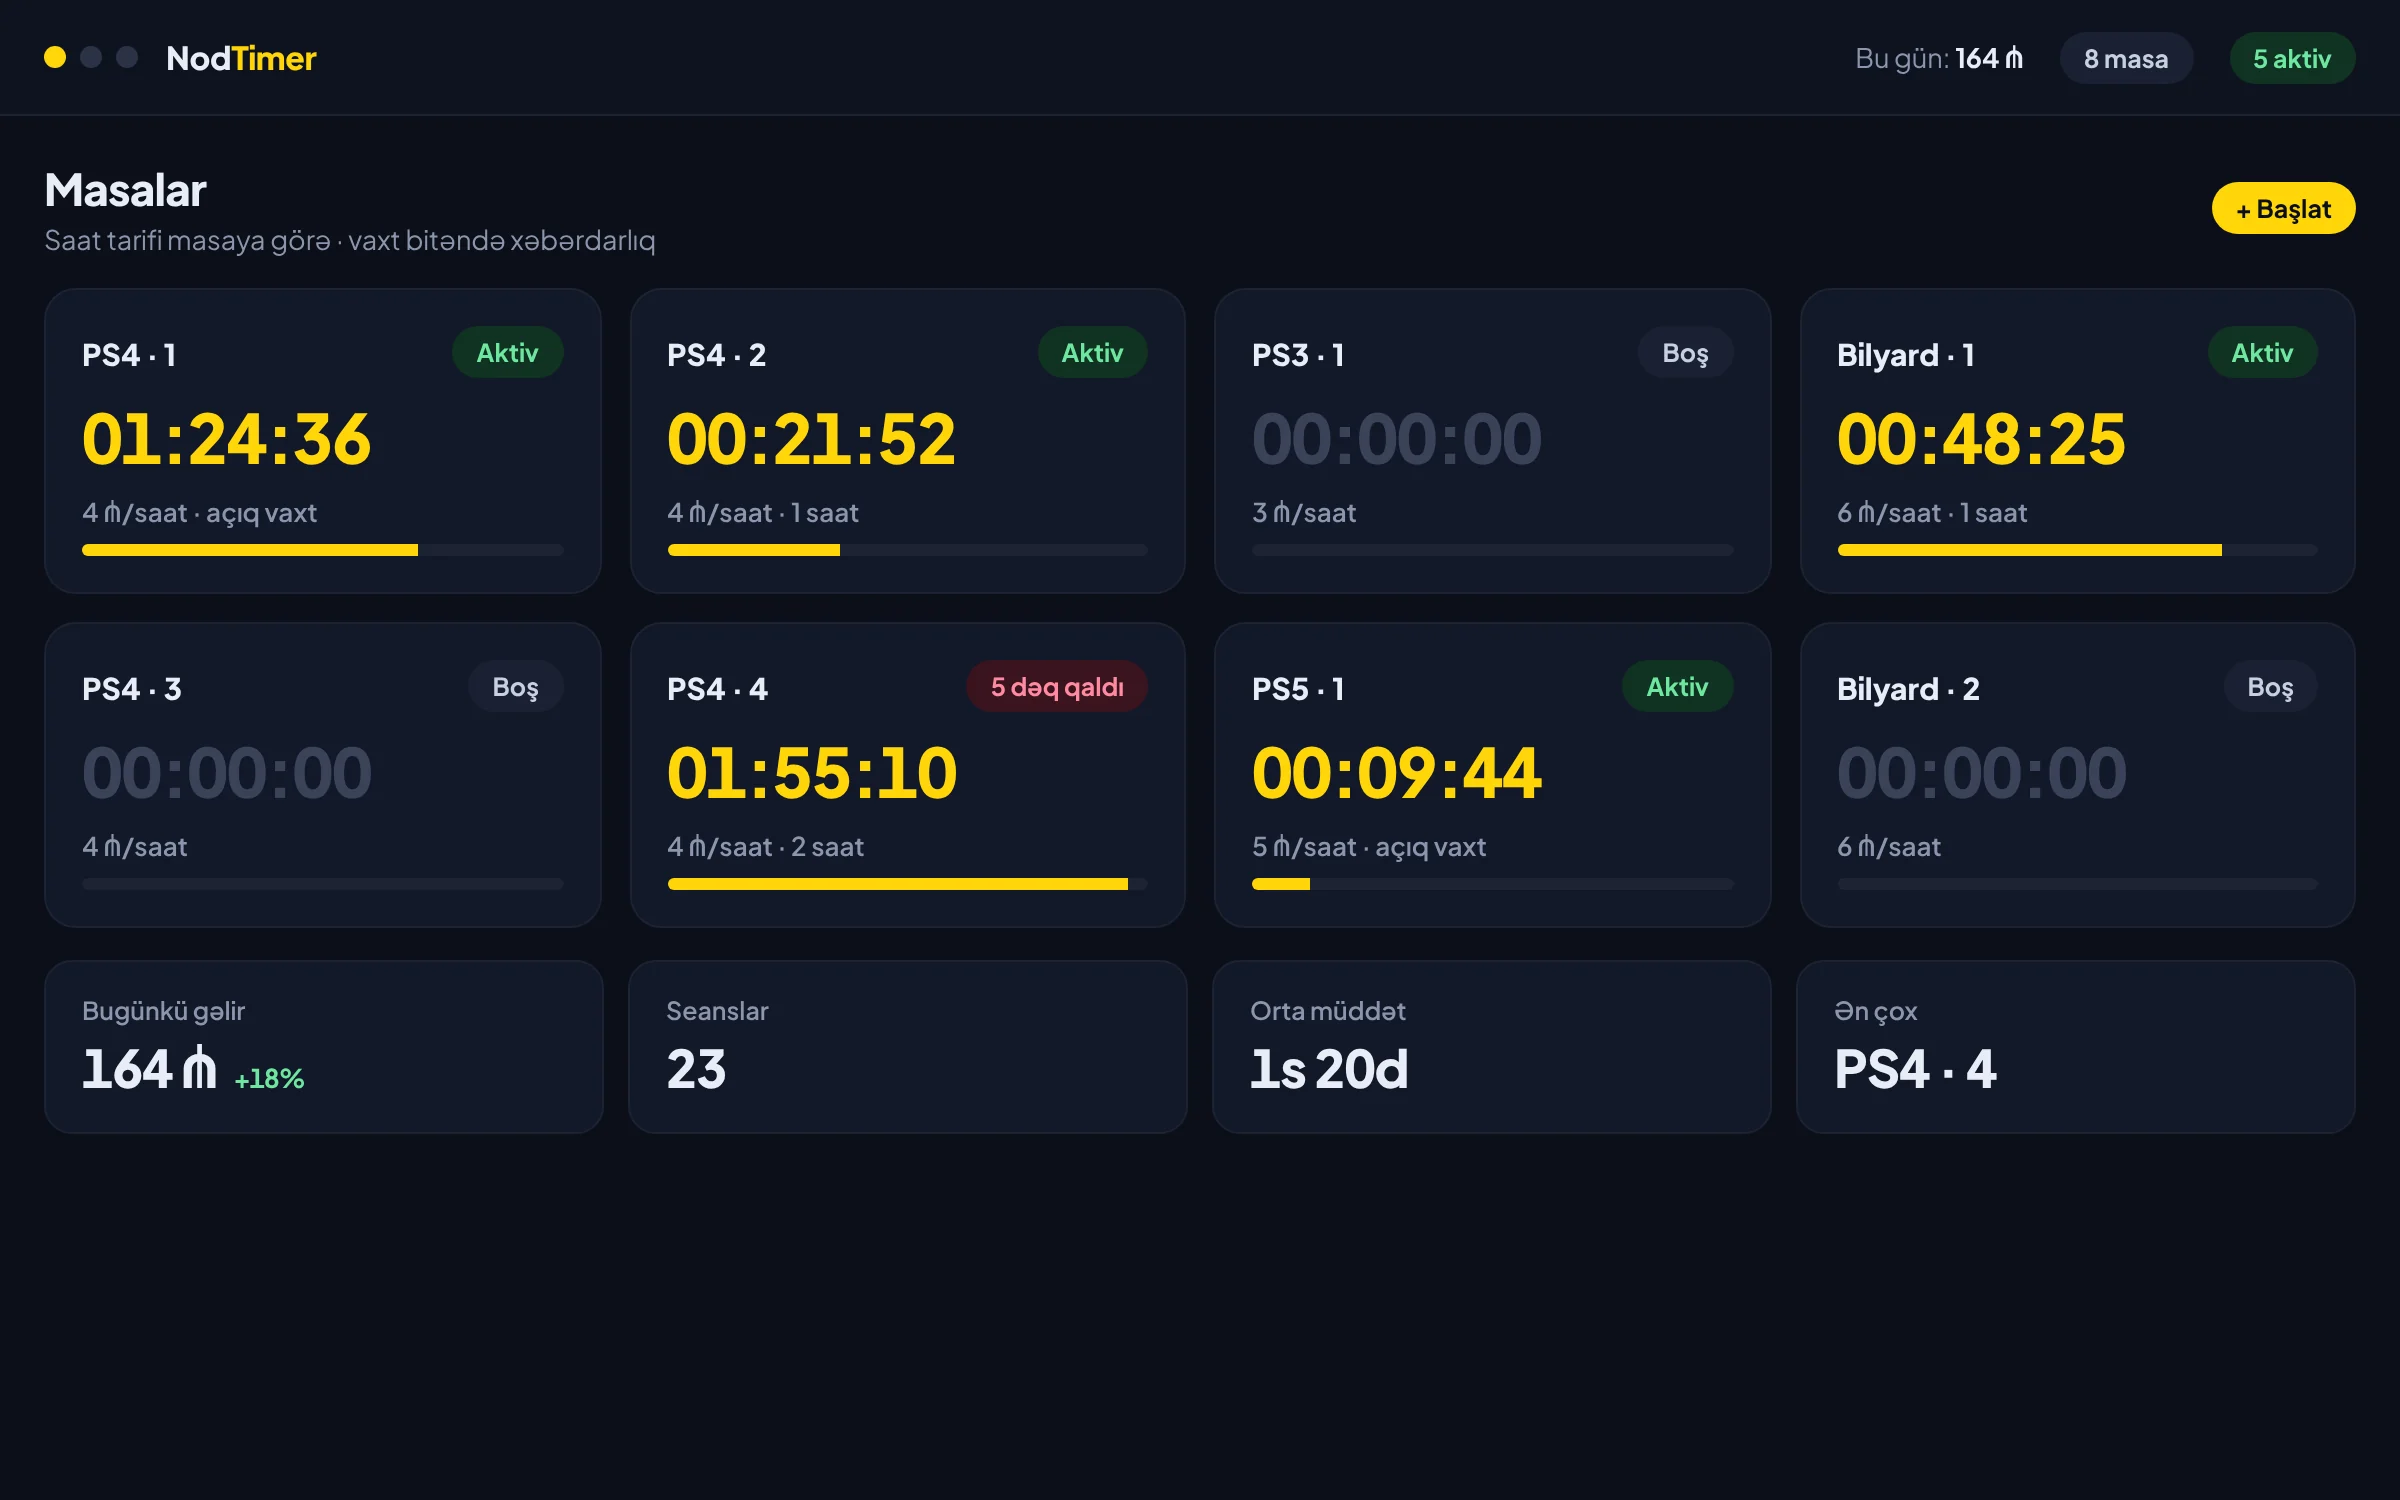Click the 5 dəq qaldı warning badge

pyautogui.click(x=1057, y=687)
